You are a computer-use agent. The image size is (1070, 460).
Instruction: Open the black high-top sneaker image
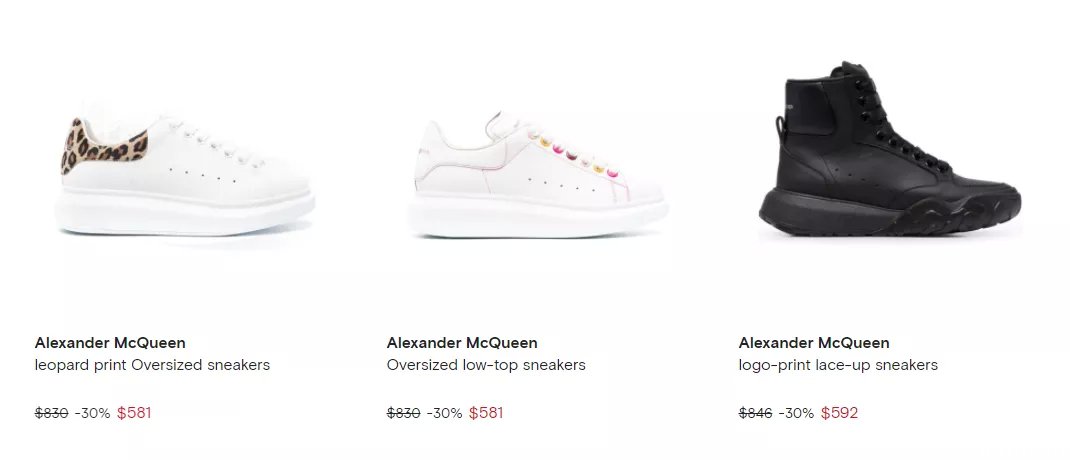click(890, 149)
